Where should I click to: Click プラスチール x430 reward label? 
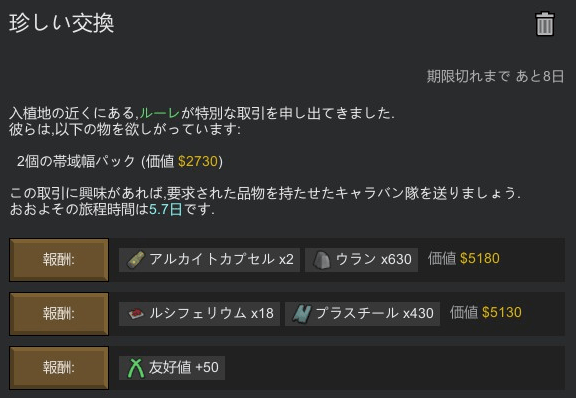coord(375,313)
